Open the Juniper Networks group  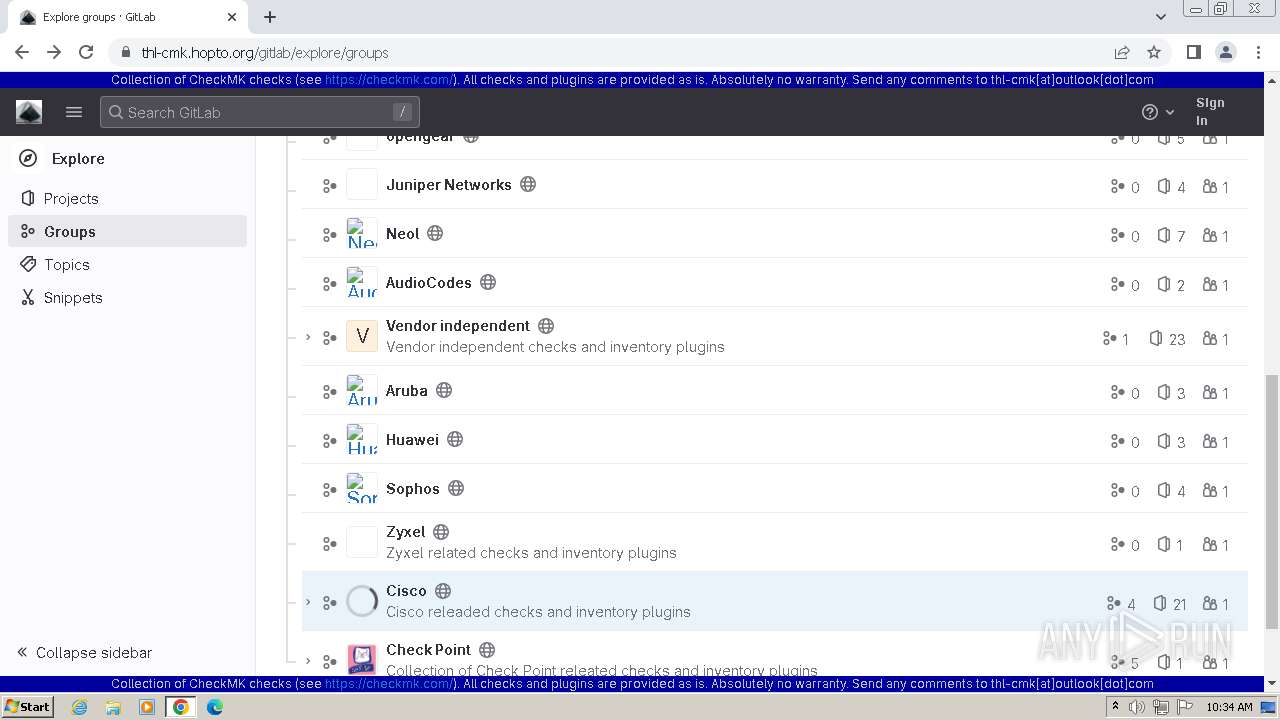448,184
